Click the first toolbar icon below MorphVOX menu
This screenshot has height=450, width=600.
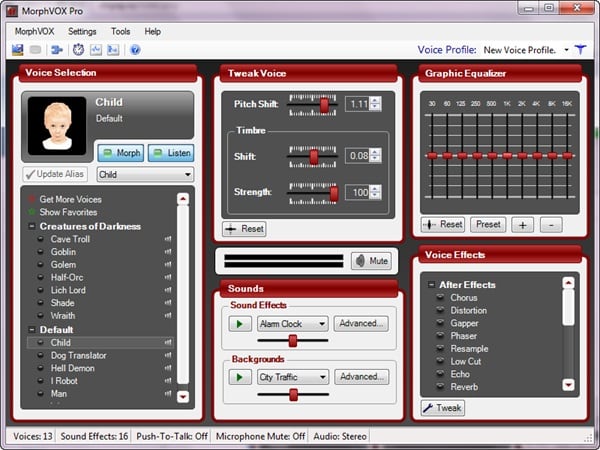(18, 49)
